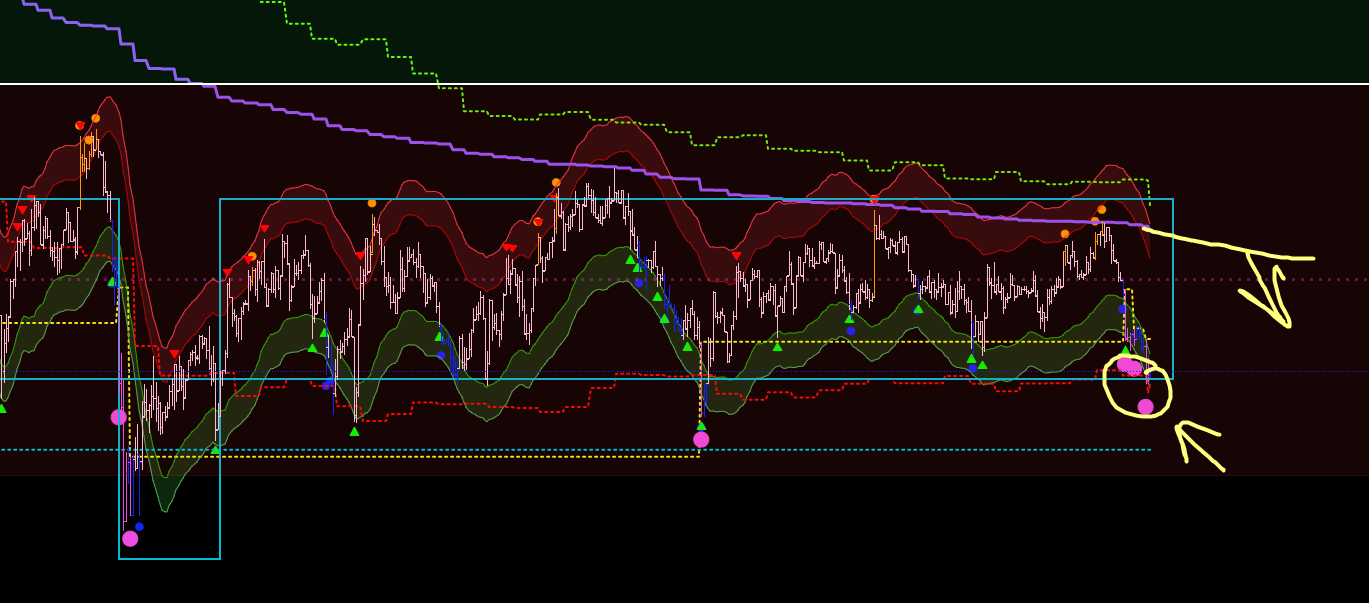Click the magenta dot inside the yellow circle
This screenshot has width=1369, height=603.
[1145, 406]
